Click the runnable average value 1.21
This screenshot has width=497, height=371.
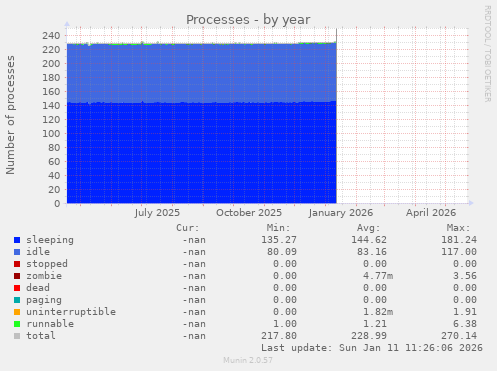pos(375,324)
